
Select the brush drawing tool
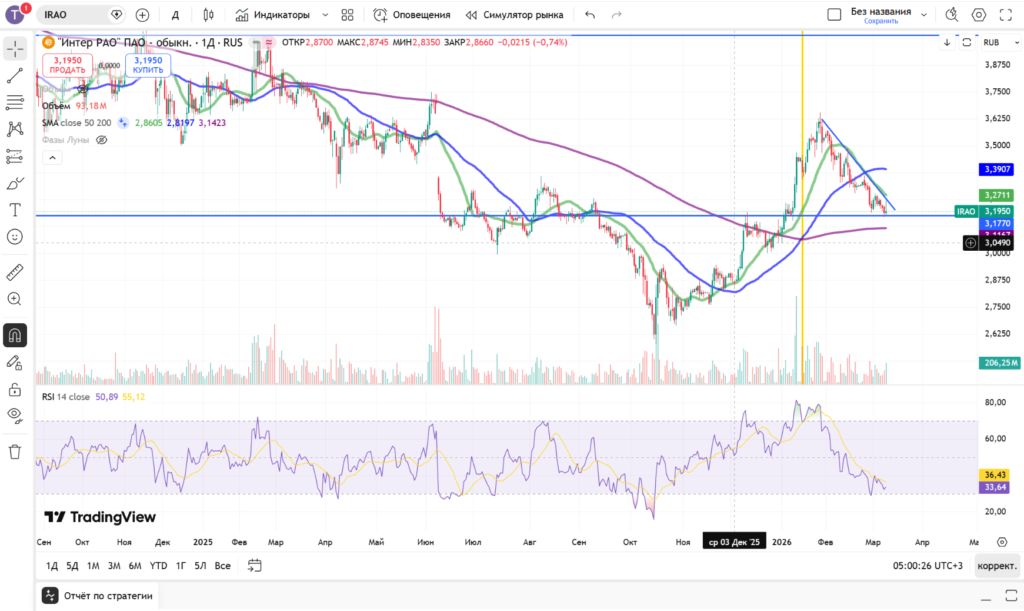coord(15,183)
